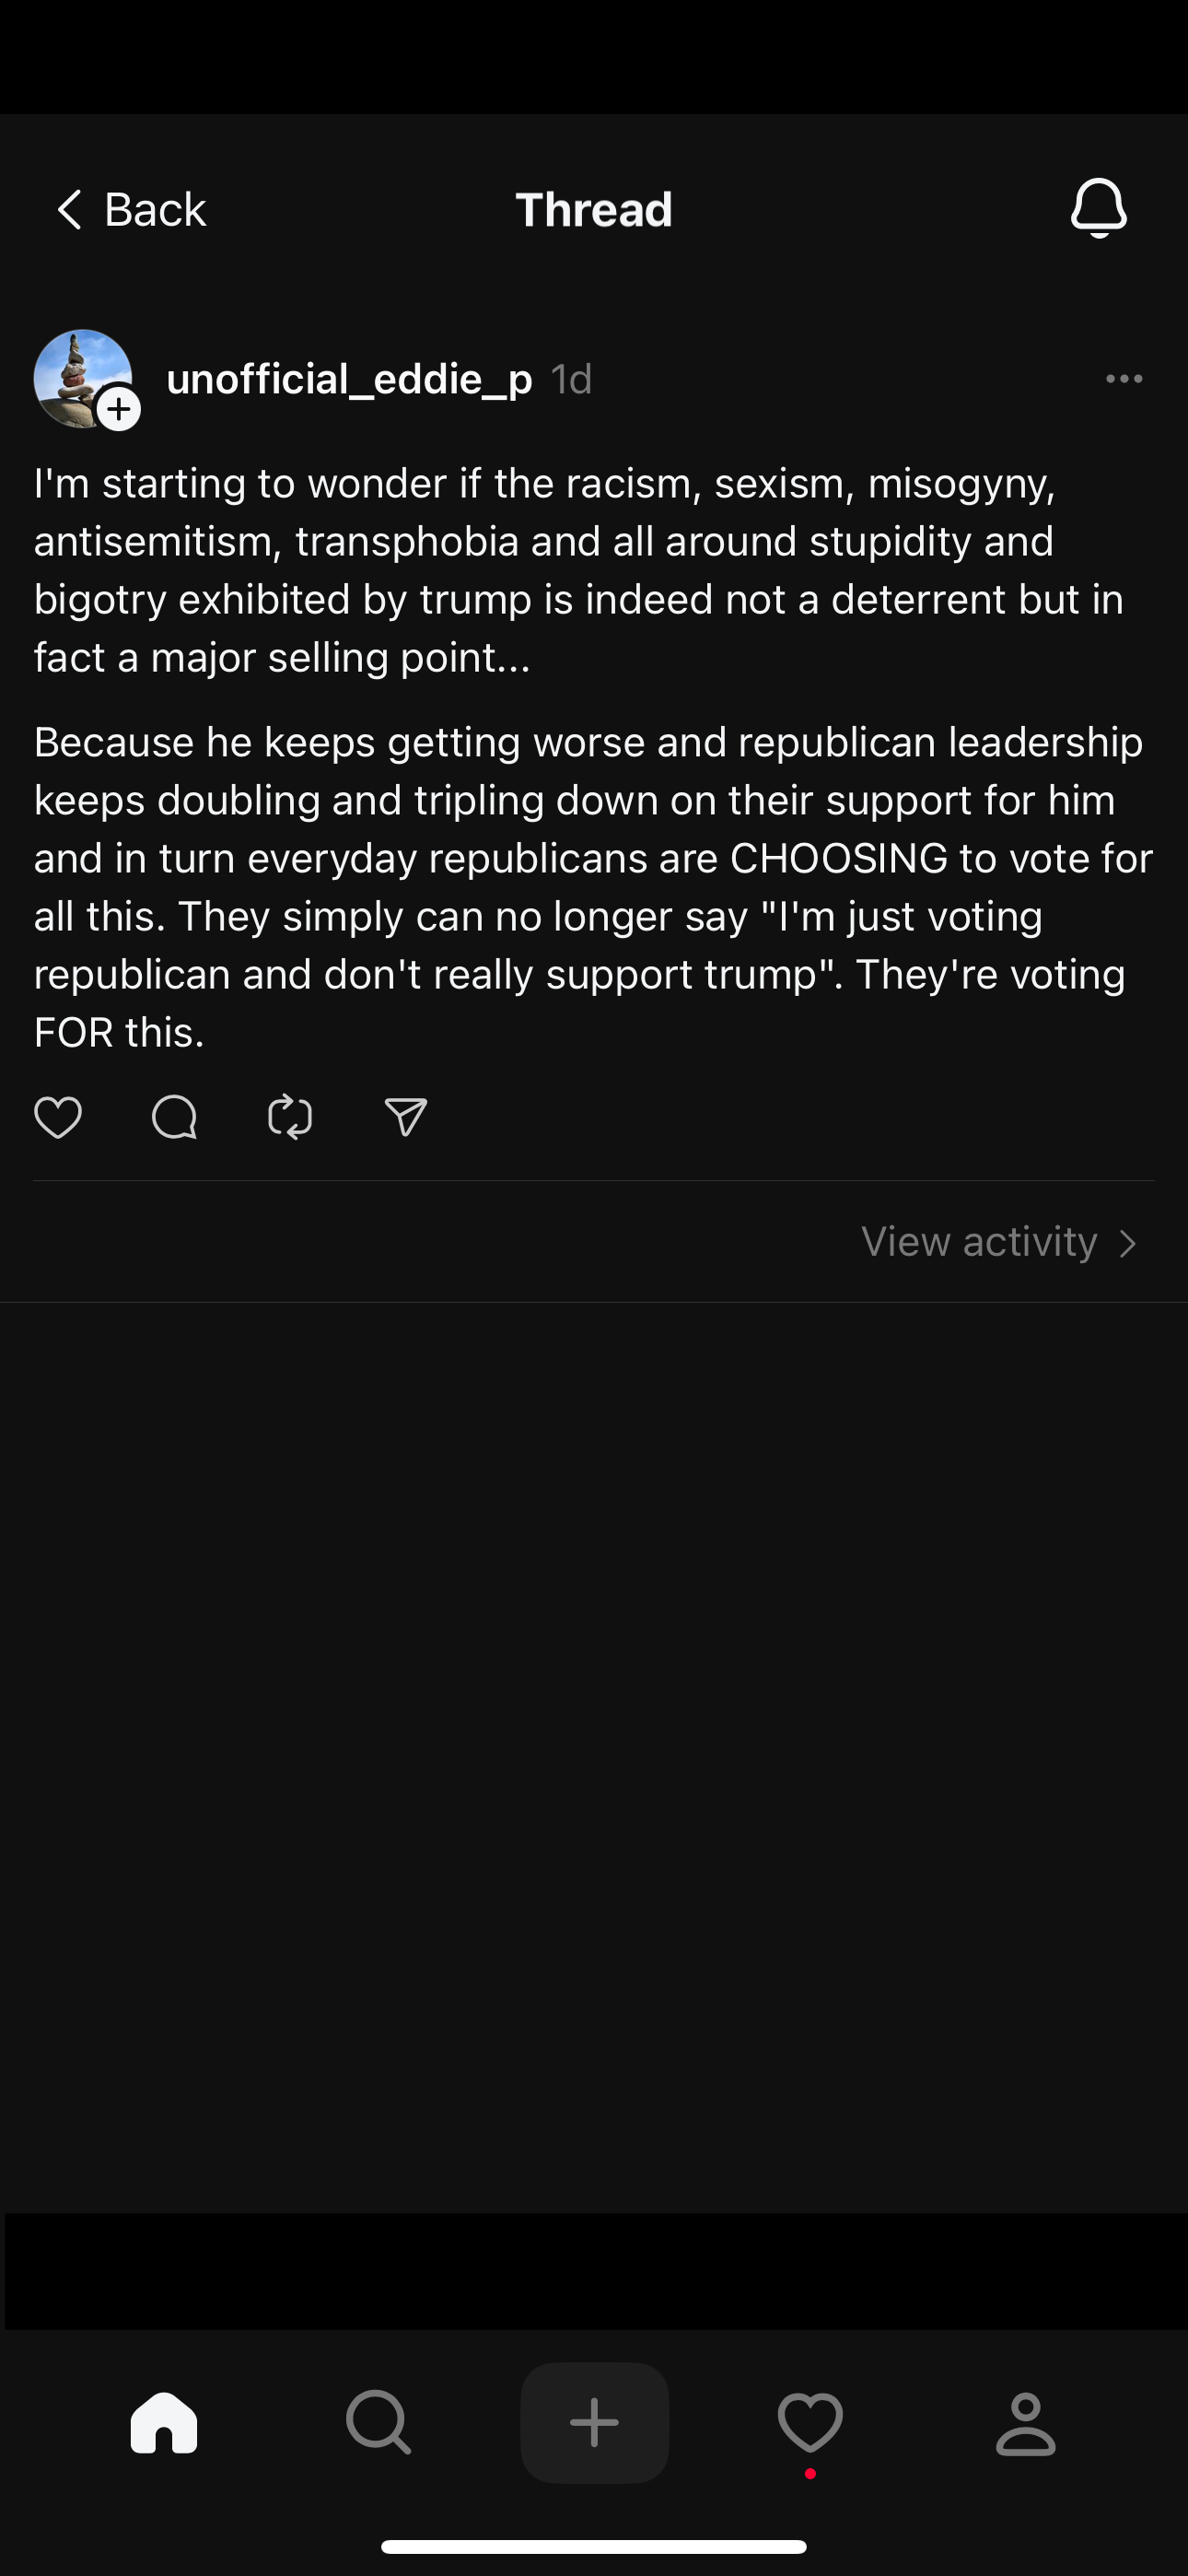Repost the thread with the arrows icon
Image resolution: width=1188 pixels, height=2576 pixels.
(x=290, y=1117)
